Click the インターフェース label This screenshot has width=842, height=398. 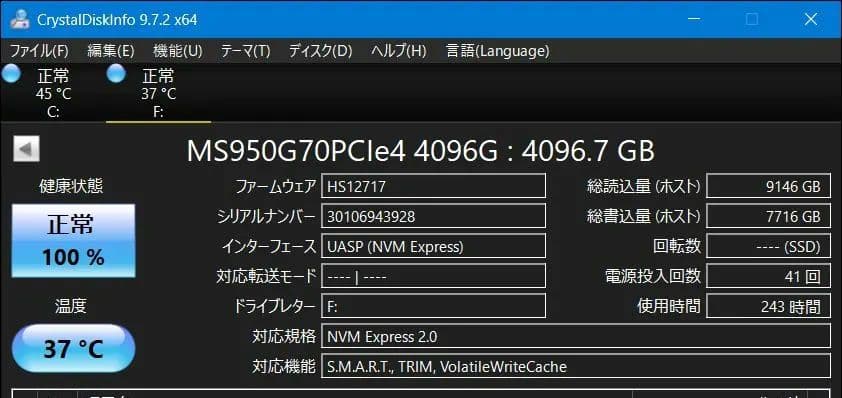270,247
